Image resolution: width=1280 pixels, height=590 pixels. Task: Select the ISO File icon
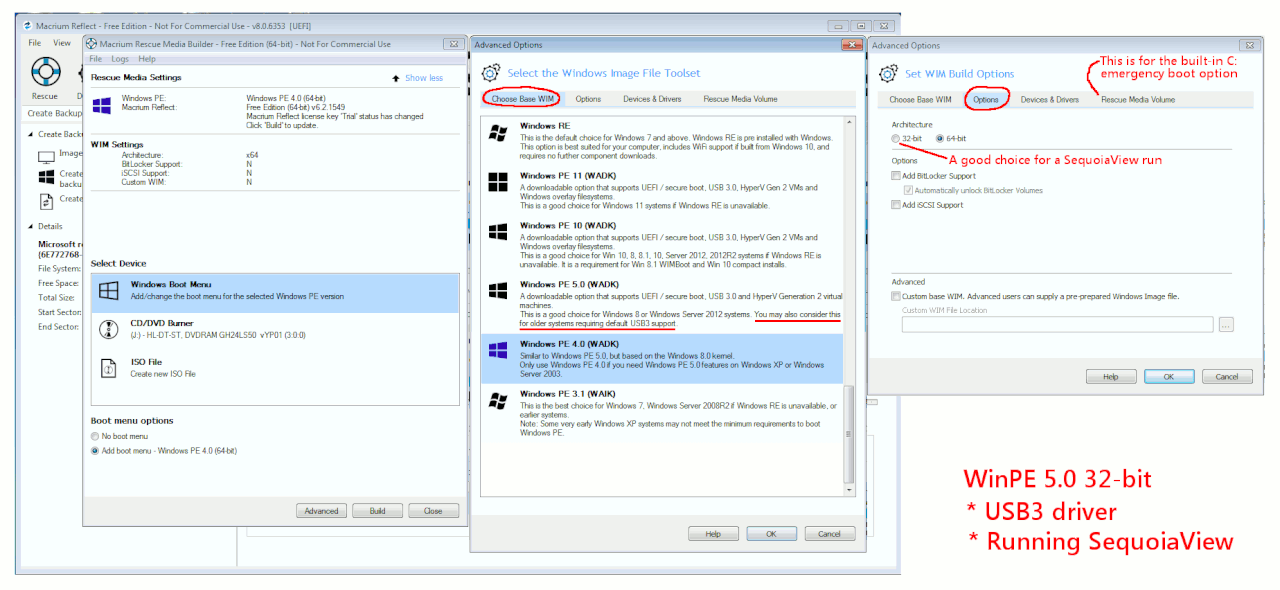pyautogui.click(x=109, y=368)
